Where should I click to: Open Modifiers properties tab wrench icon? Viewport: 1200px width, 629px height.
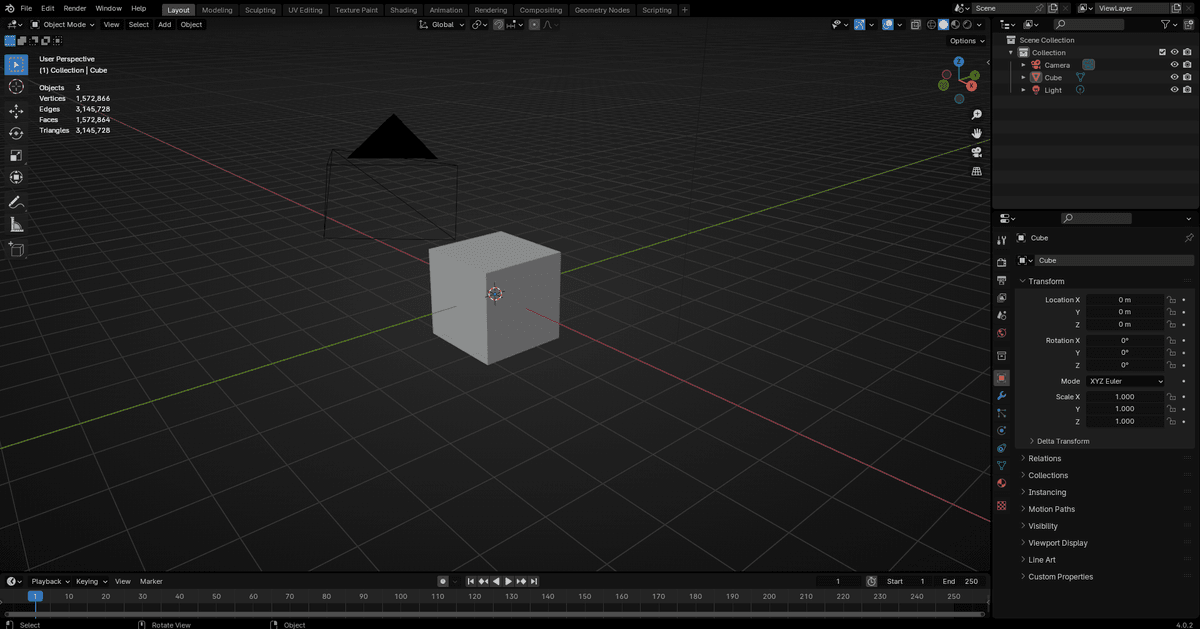[x=1001, y=396]
